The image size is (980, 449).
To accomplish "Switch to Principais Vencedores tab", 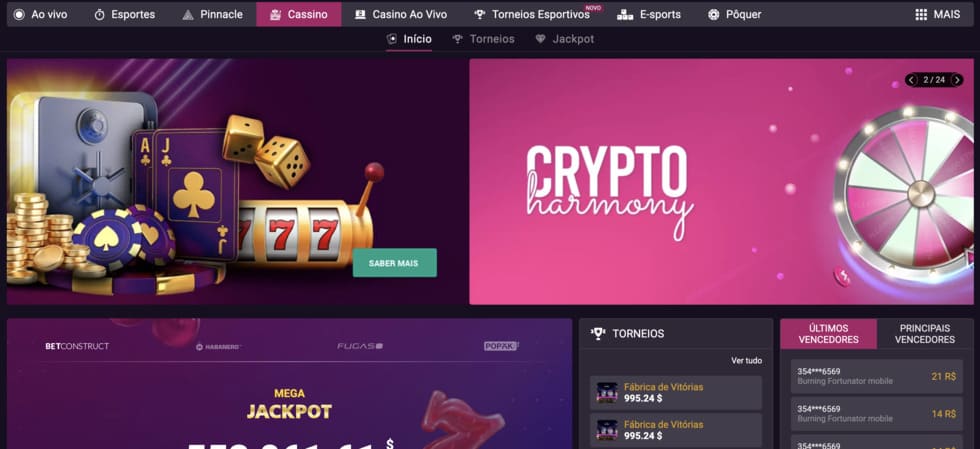I will tap(924, 334).
